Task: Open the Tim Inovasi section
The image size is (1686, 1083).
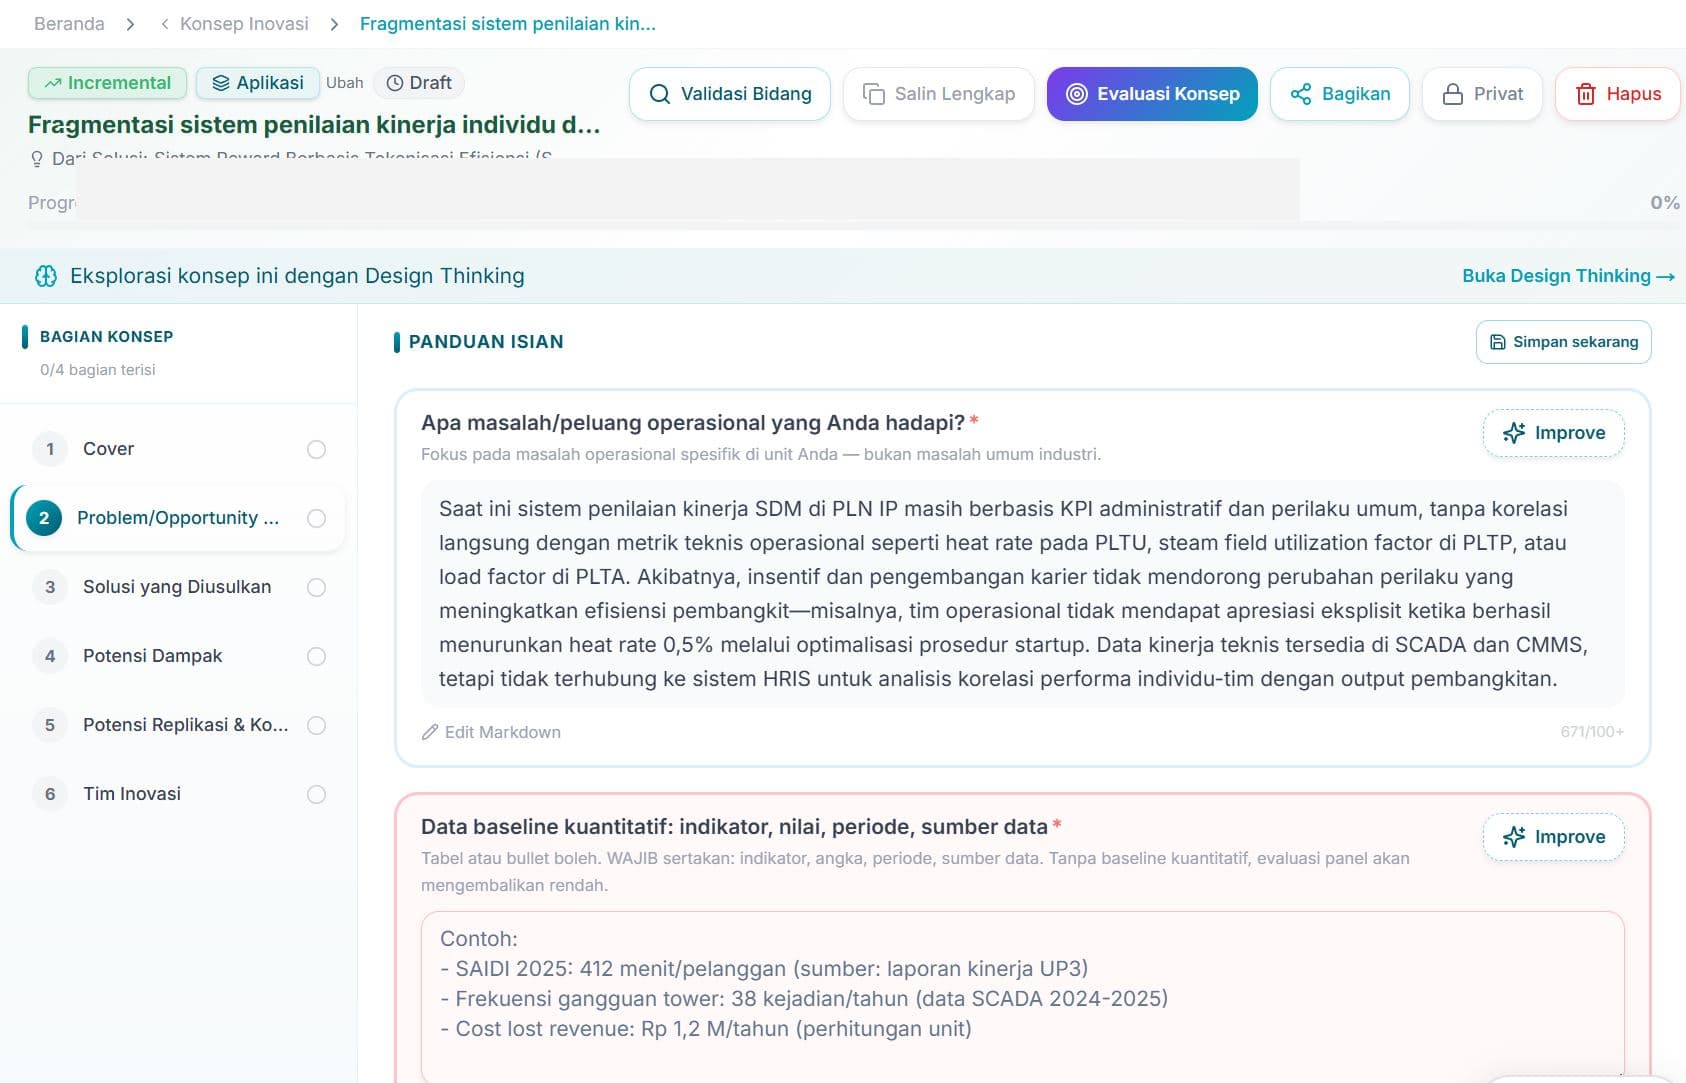Action: pos(178,794)
